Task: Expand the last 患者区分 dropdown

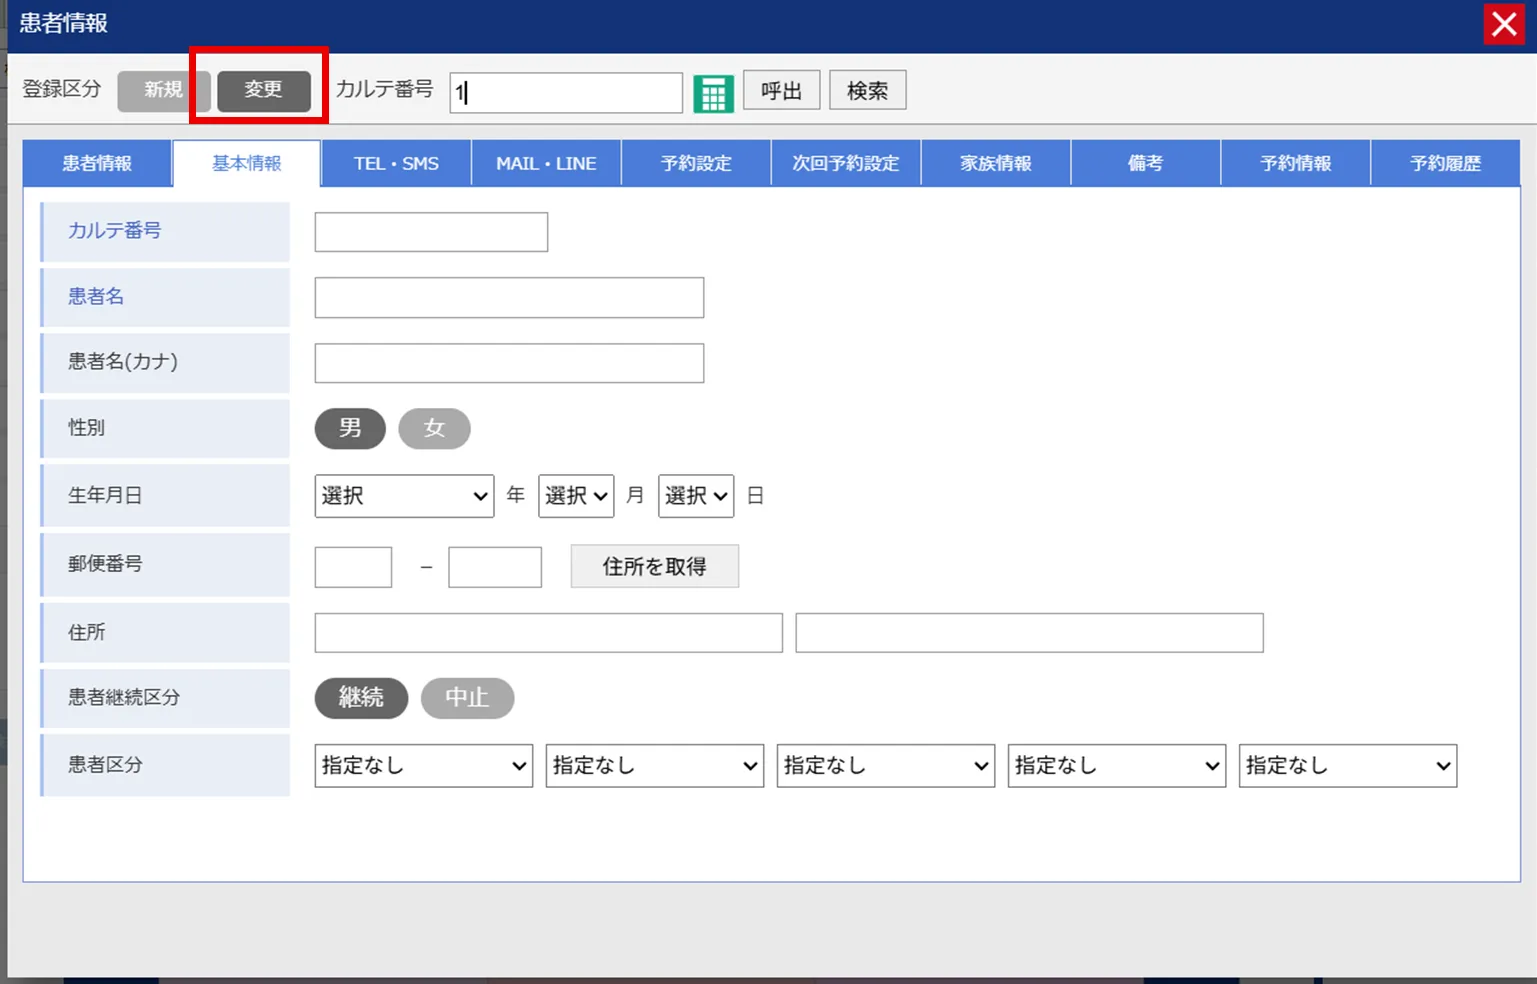Action: (x=1347, y=766)
